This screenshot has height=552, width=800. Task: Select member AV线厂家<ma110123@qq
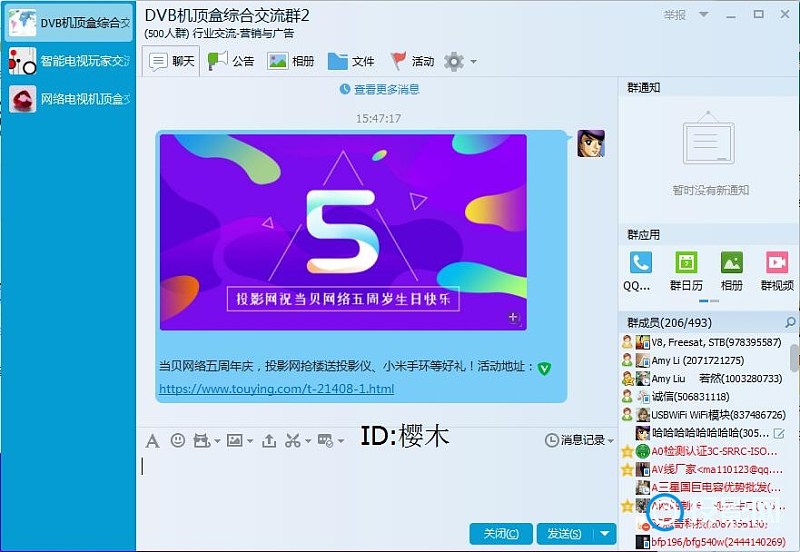[x=704, y=469]
